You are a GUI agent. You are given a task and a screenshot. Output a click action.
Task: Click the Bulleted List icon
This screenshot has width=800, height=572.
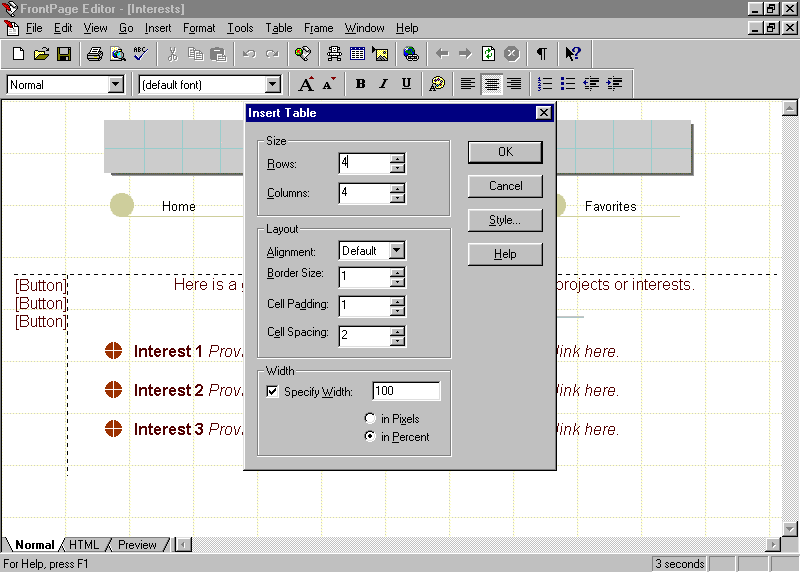point(568,84)
